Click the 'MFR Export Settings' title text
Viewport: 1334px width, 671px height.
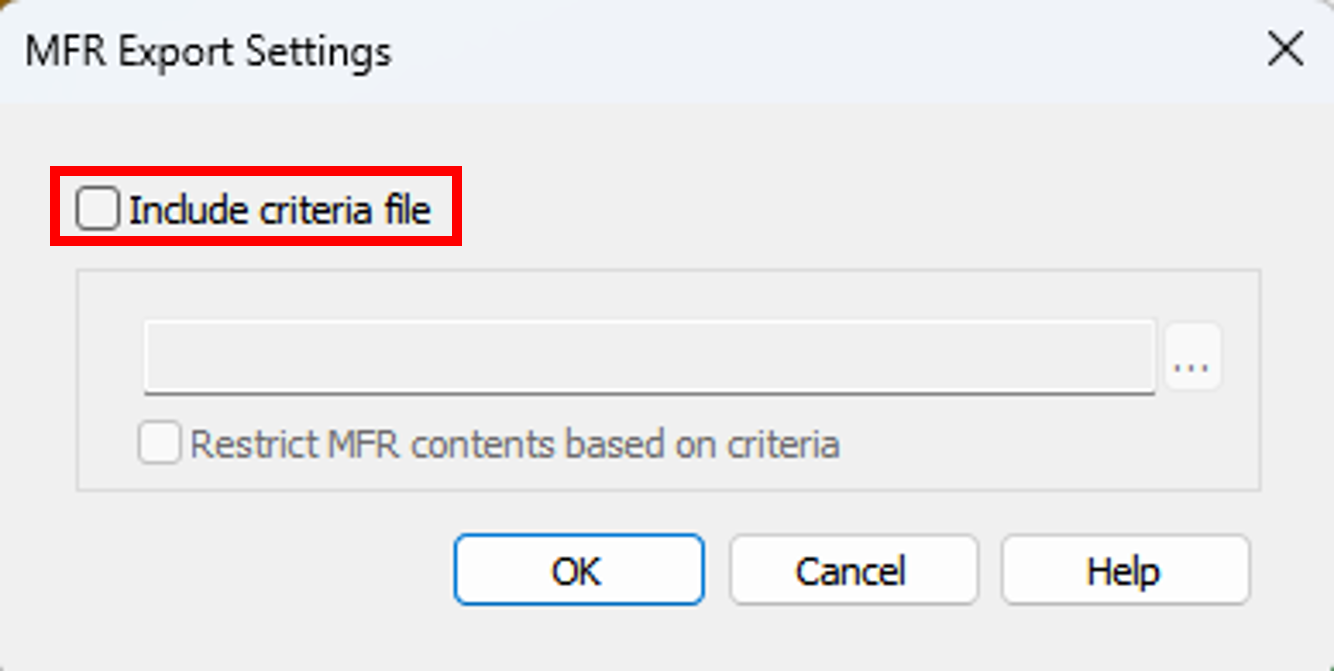coord(208,51)
